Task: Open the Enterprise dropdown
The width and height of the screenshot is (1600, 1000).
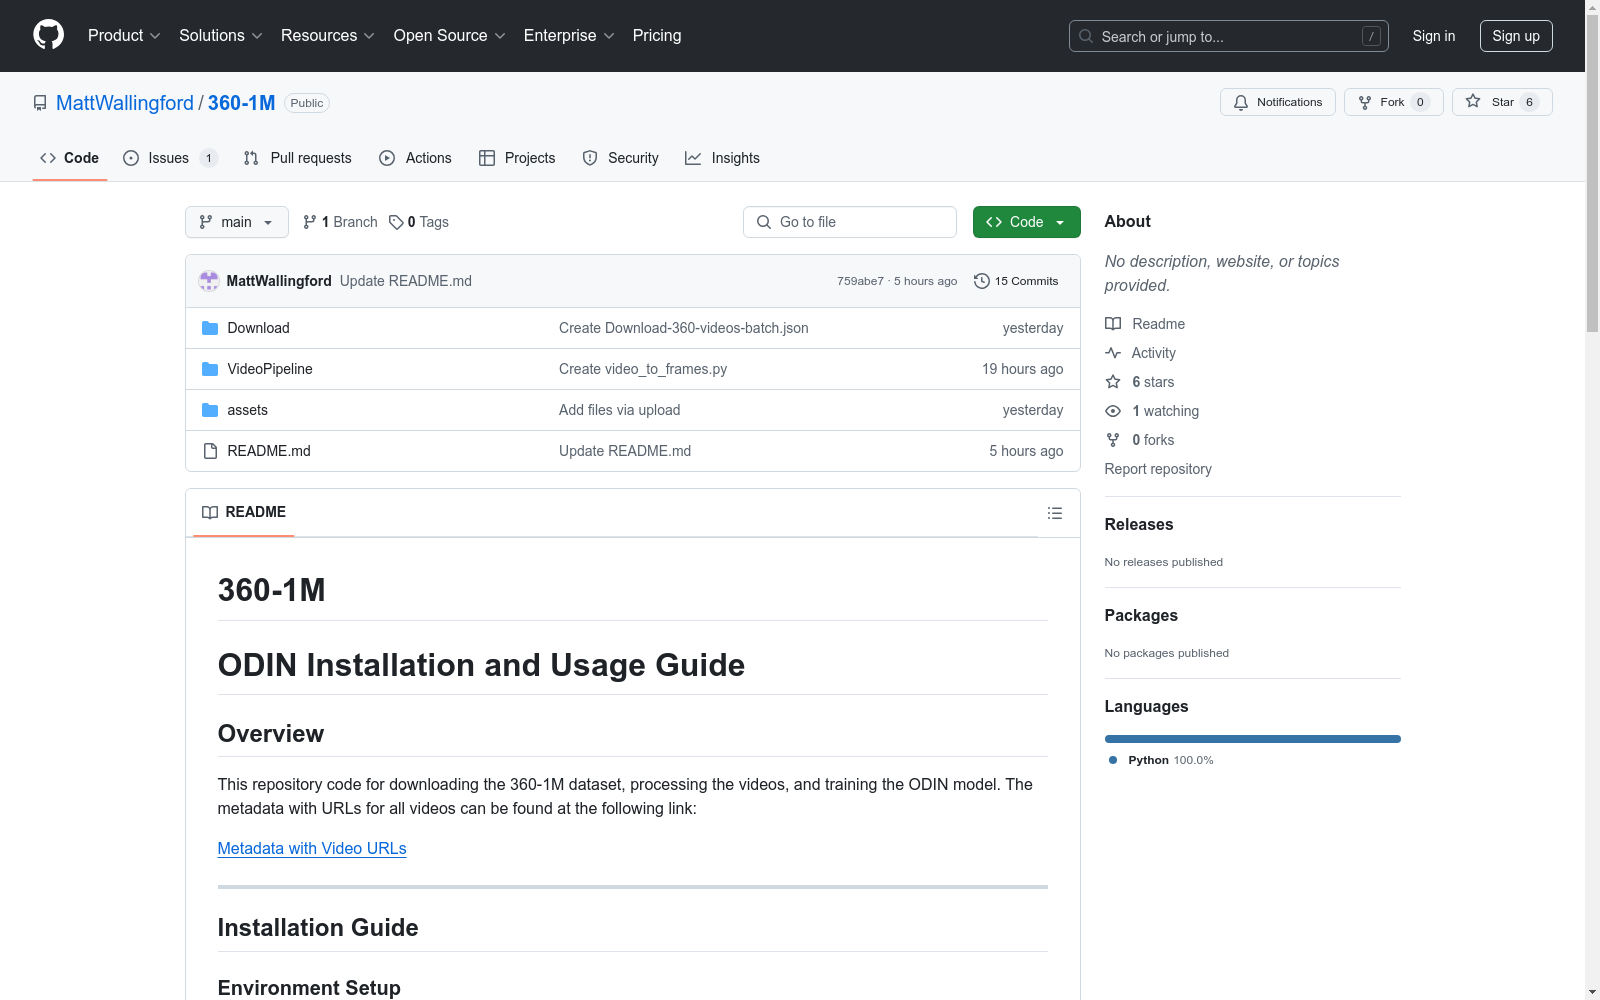Action: click(569, 36)
